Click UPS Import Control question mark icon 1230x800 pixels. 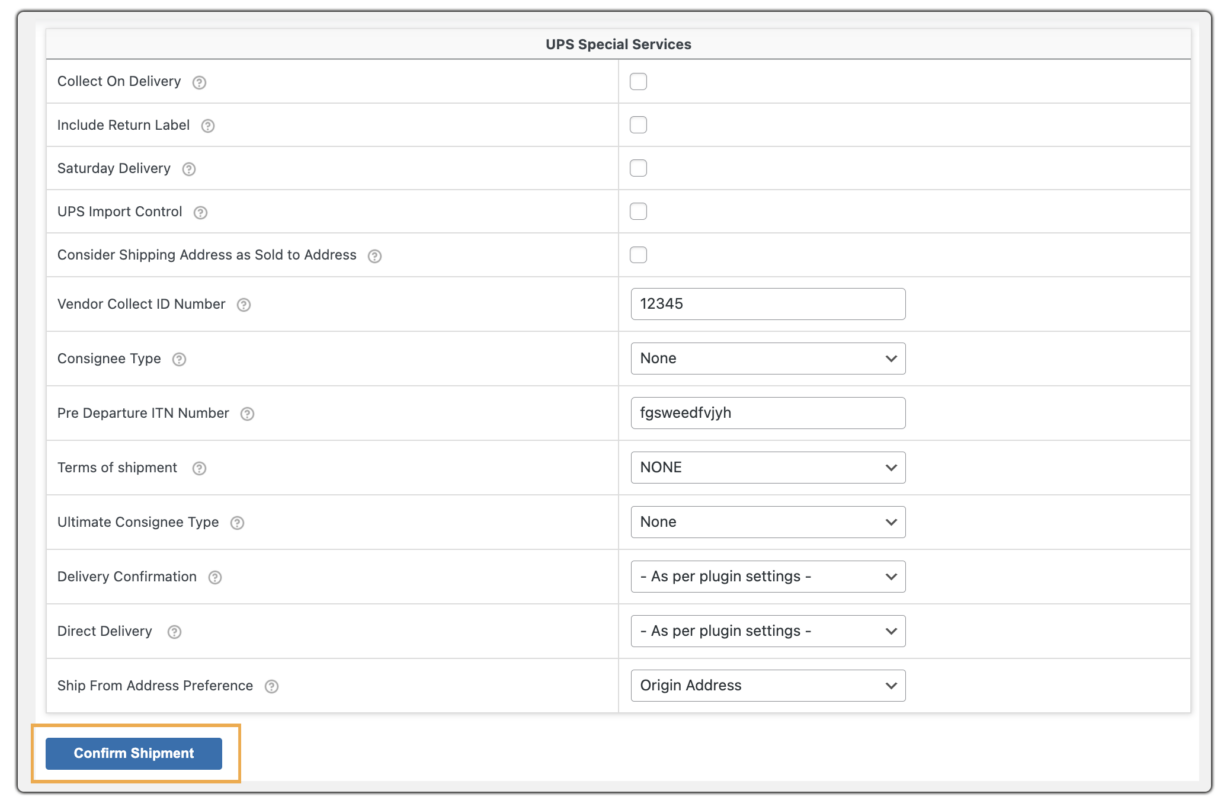200,212
